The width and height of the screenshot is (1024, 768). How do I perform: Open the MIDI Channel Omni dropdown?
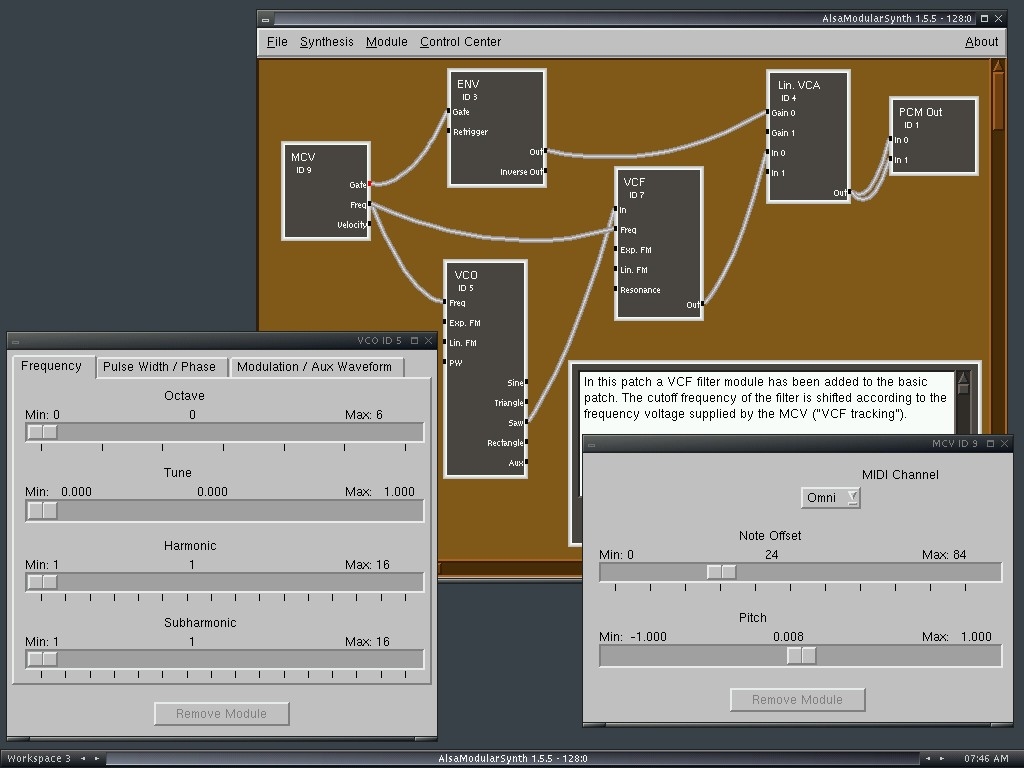tap(830, 497)
